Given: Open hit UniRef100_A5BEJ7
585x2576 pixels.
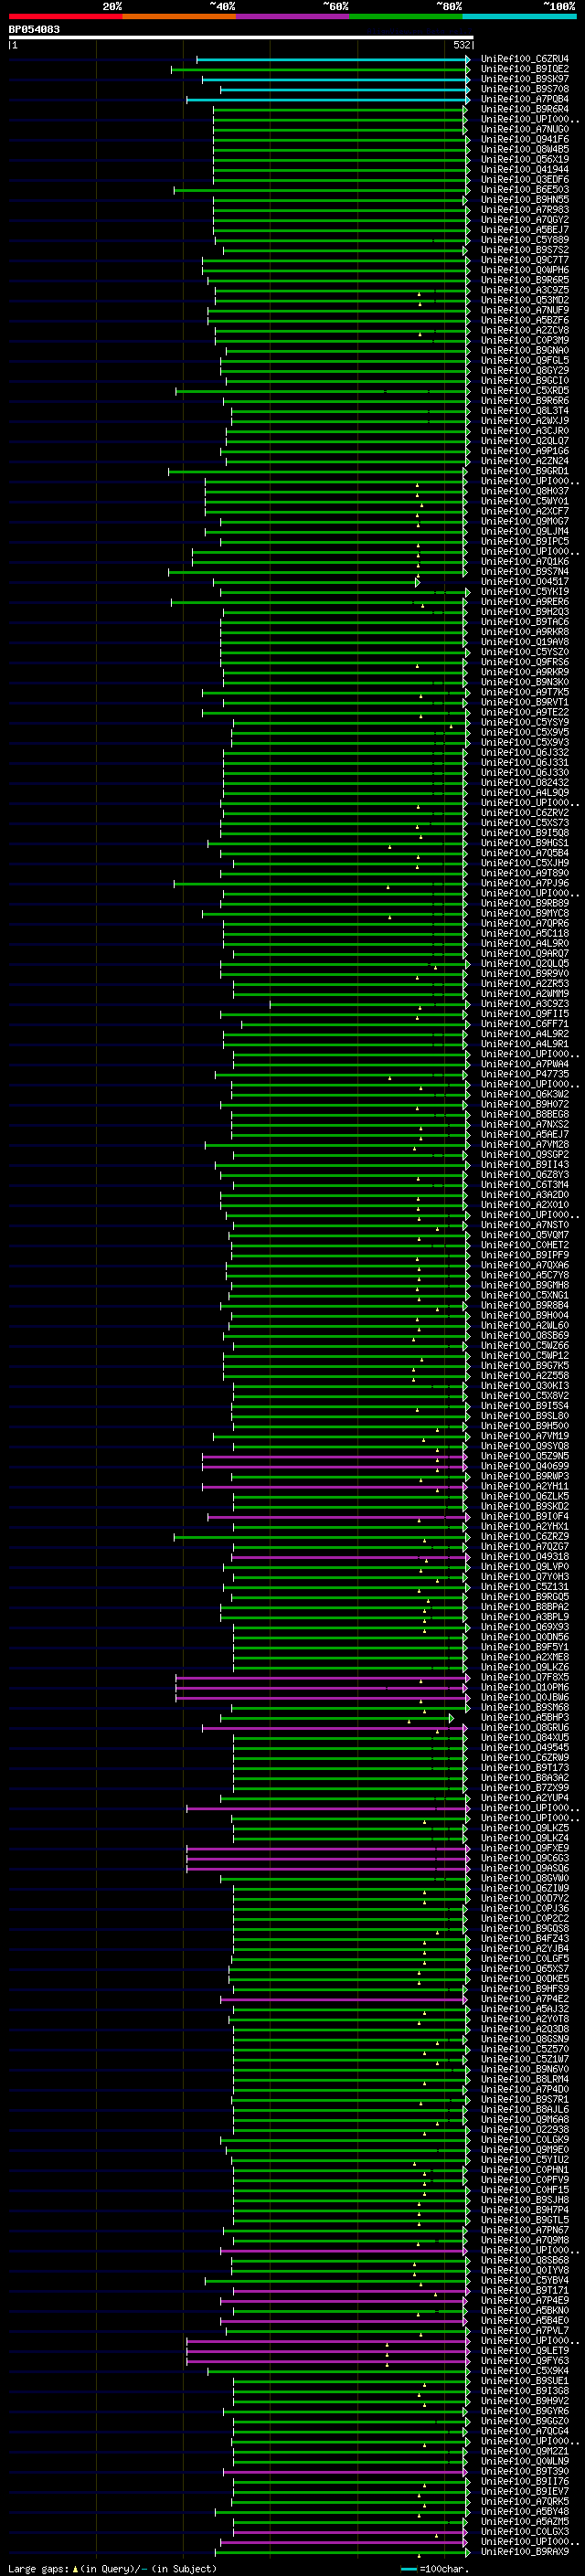Looking at the screenshot, I should [525, 230].
